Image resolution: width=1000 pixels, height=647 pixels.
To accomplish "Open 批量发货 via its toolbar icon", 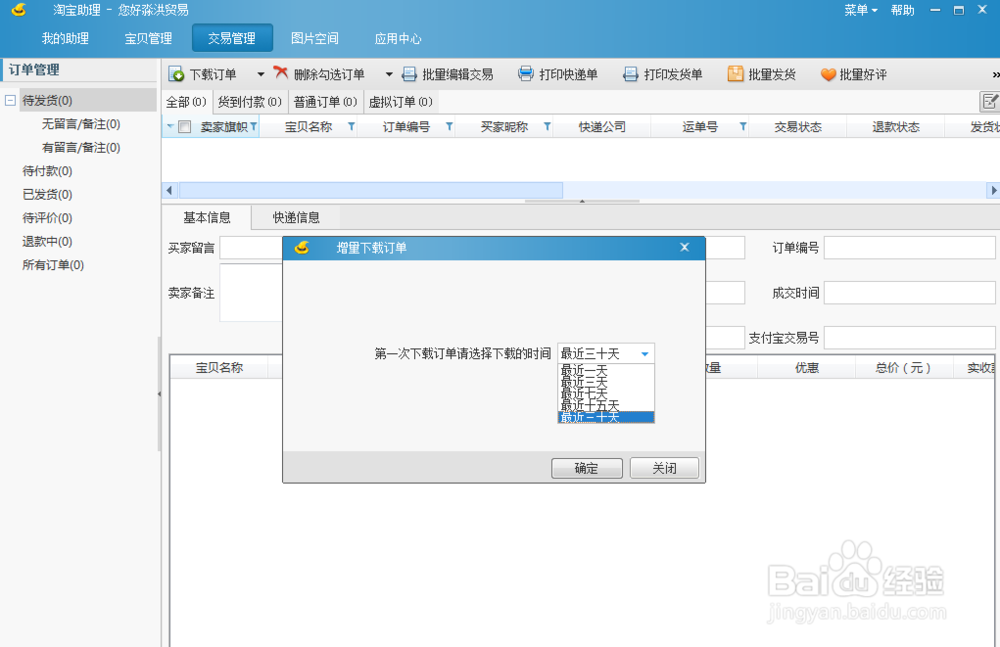I will (x=736, y=74).
